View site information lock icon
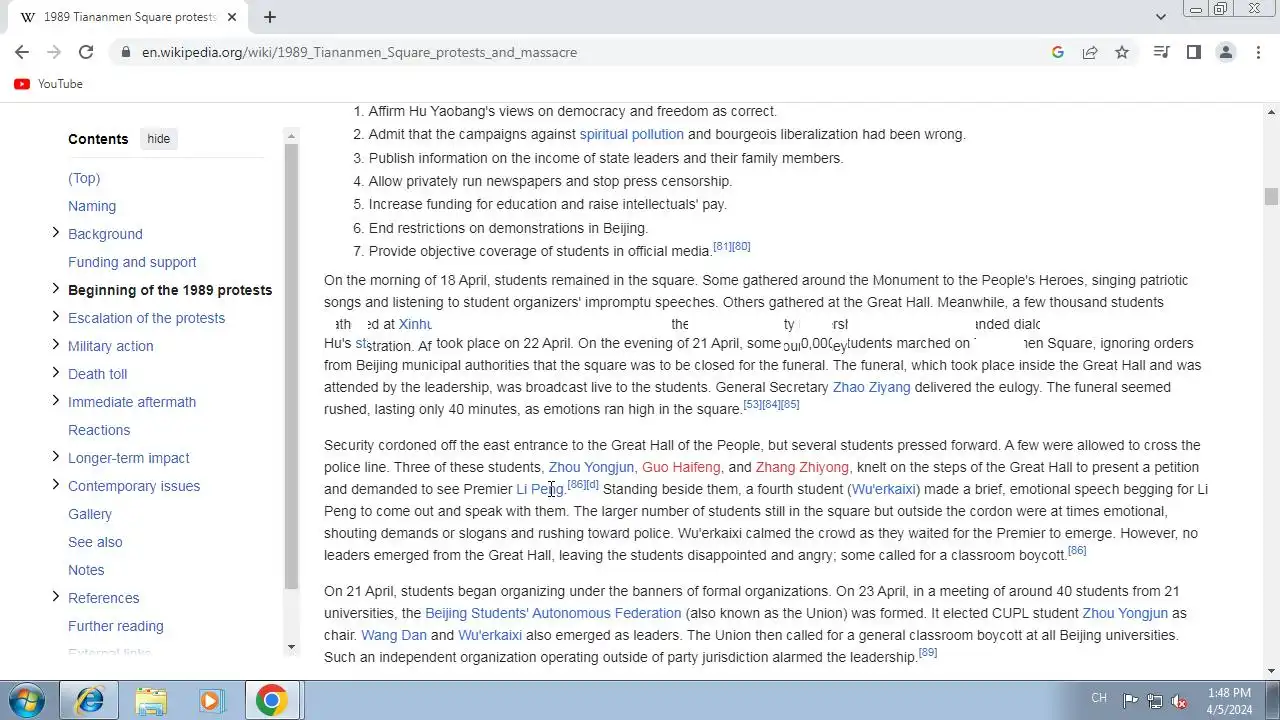This screenshot has width=1280, height=720. 124,52
